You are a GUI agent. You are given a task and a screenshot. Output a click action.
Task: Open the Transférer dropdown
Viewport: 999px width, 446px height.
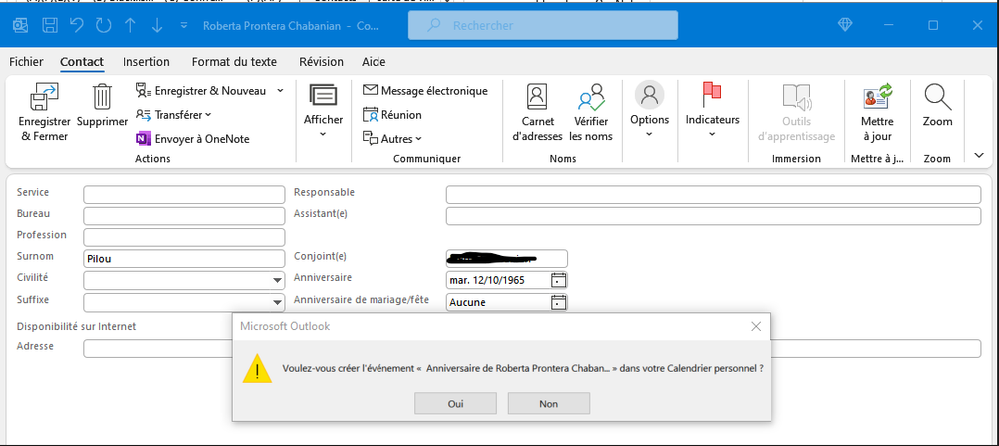(x=173, y=115)
